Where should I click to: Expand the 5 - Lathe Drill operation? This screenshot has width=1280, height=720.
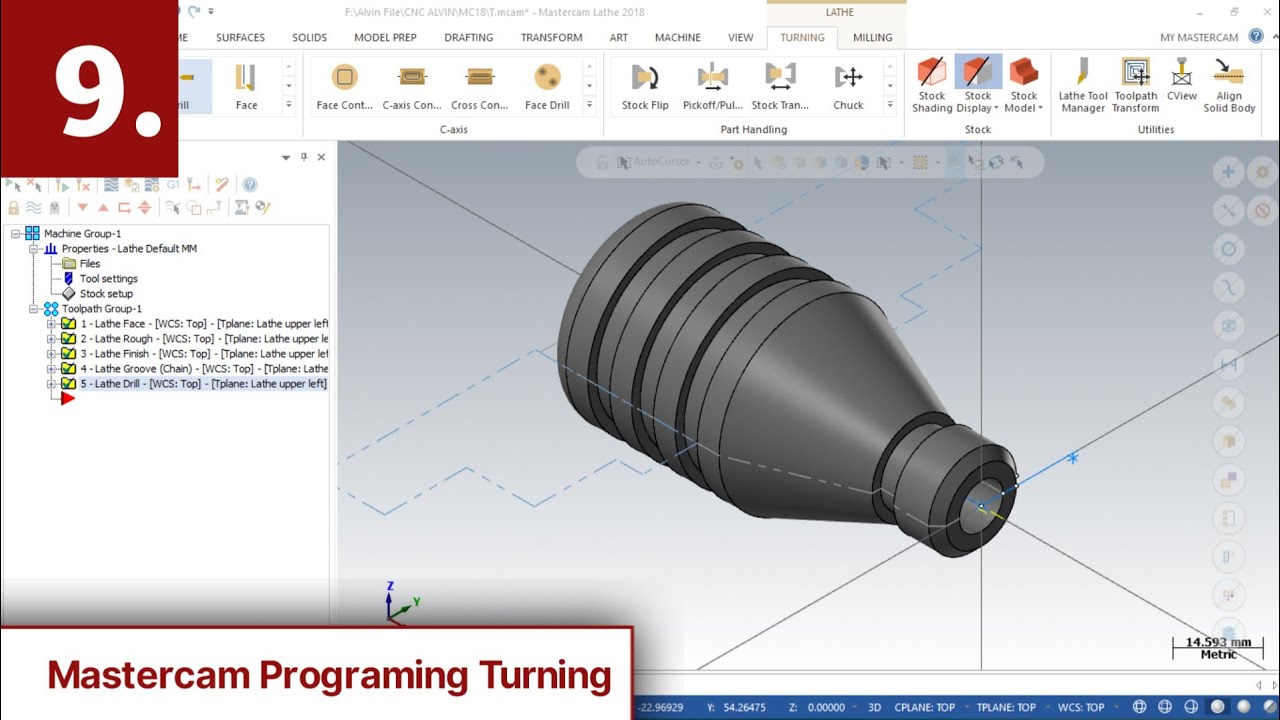[51, 384]
